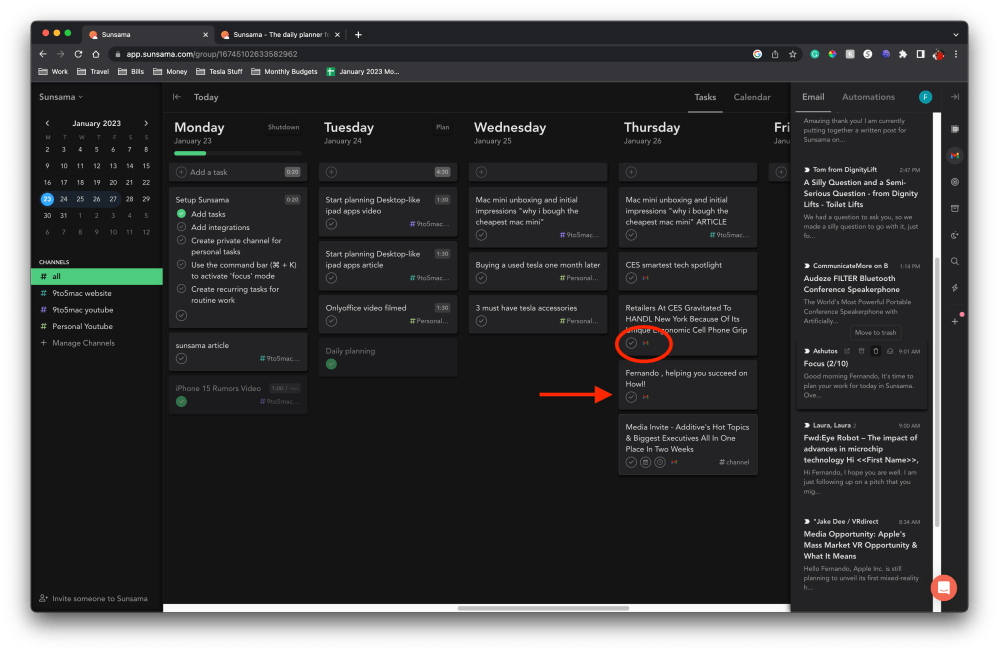The image size is (999, 653).
Task: Mark 'sunsama article' task complete
Action: tap(181, 358)
